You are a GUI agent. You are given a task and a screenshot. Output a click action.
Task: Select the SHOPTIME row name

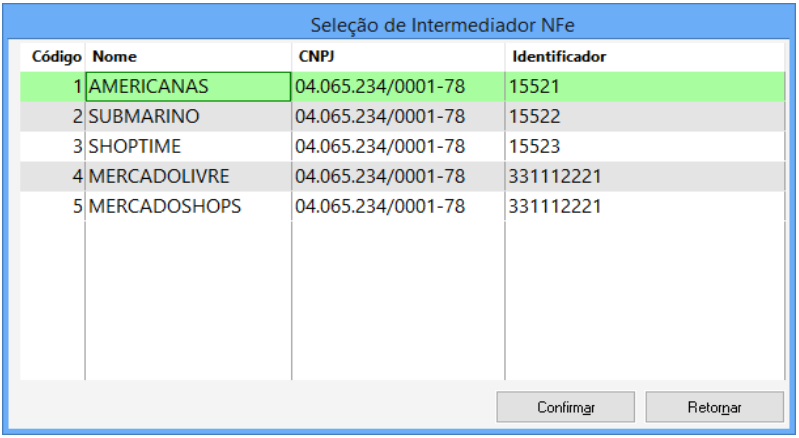click(135, 147)
